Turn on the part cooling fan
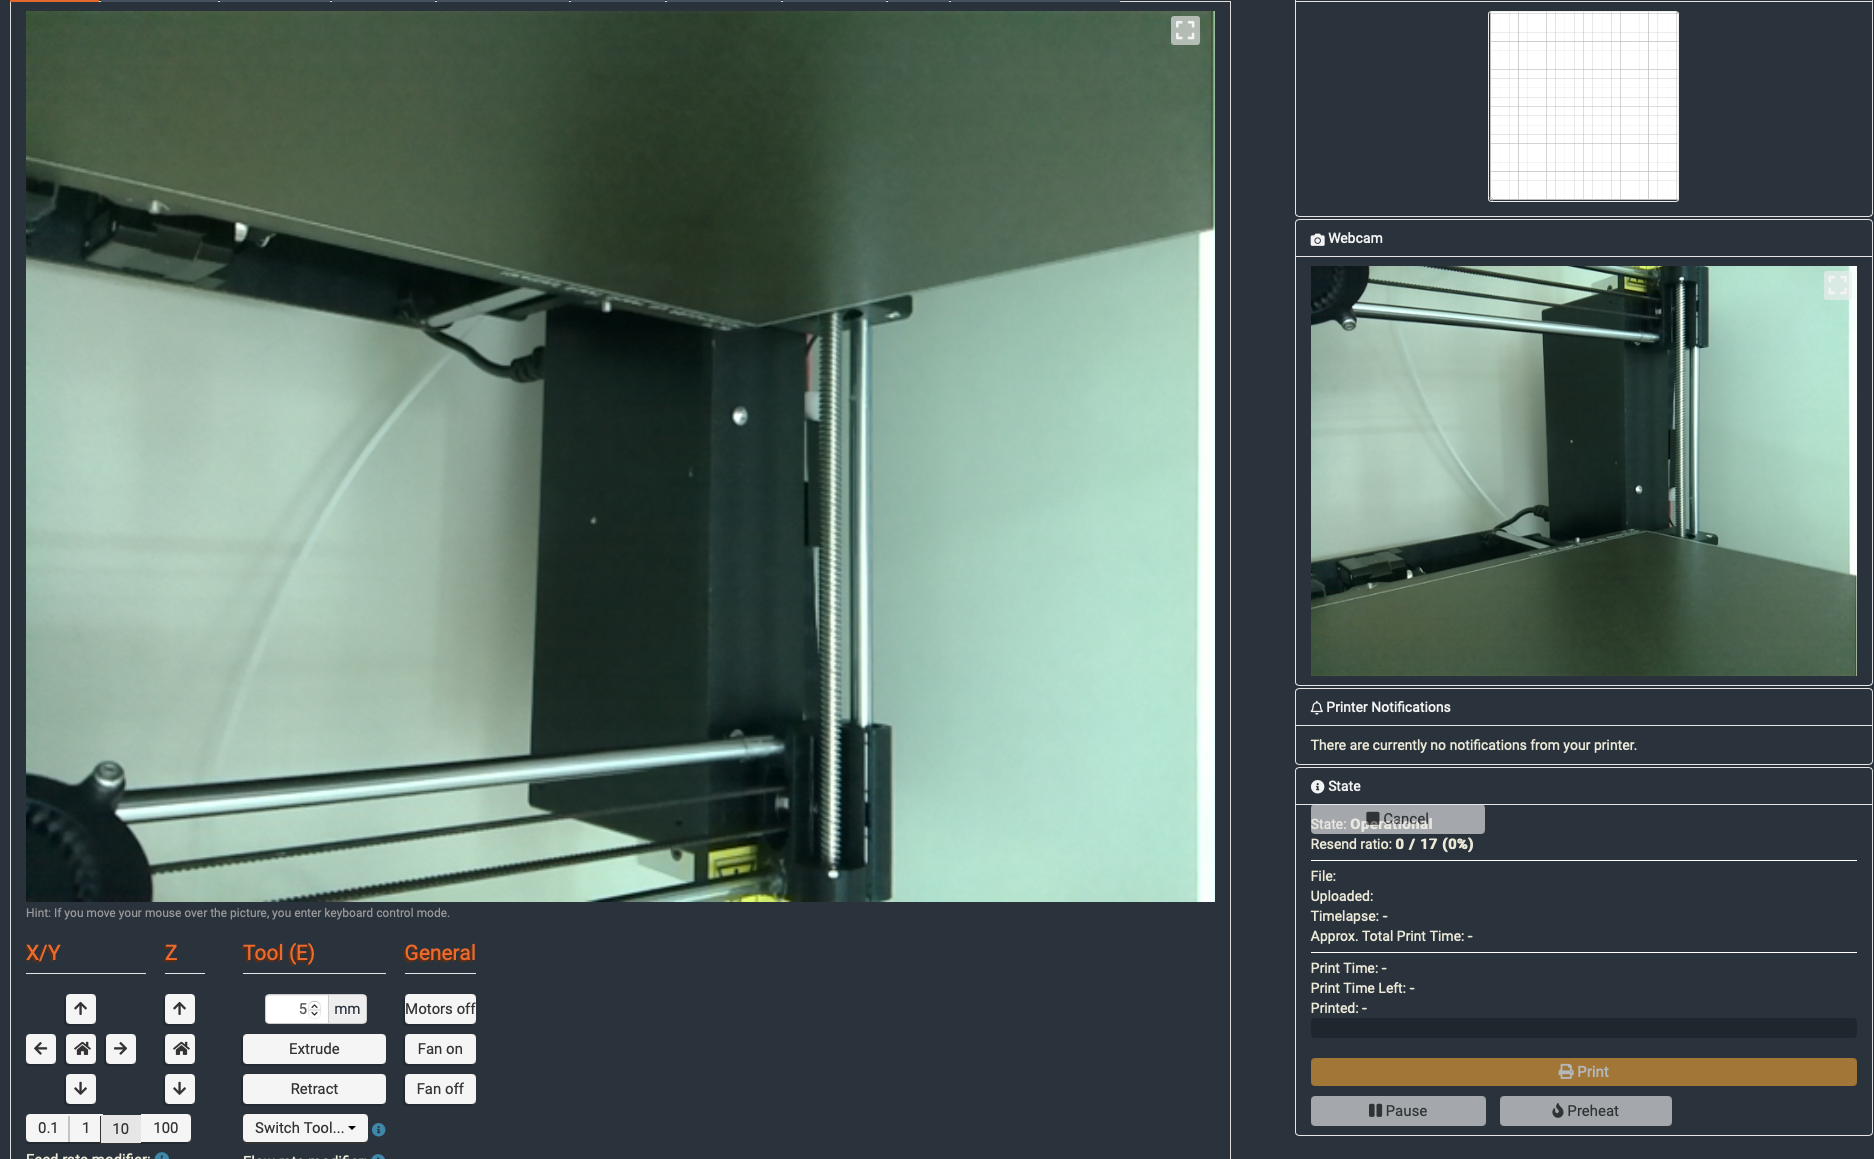 click(x=439, y=1048)
